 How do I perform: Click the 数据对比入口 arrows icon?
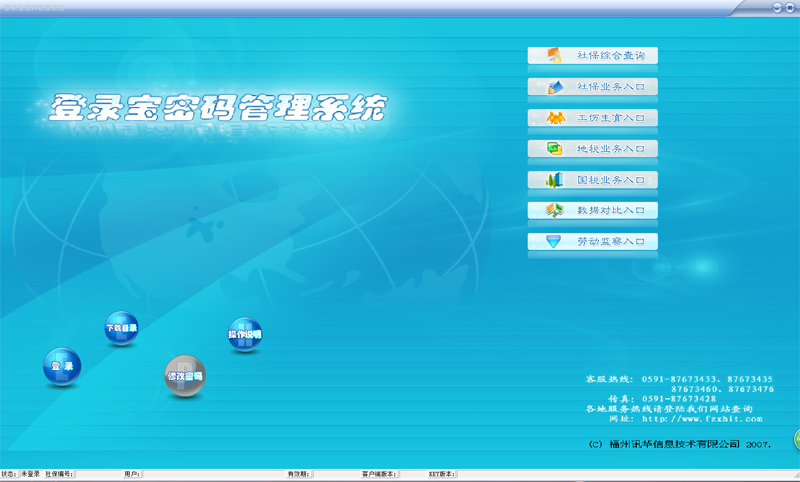coord(553,211)
